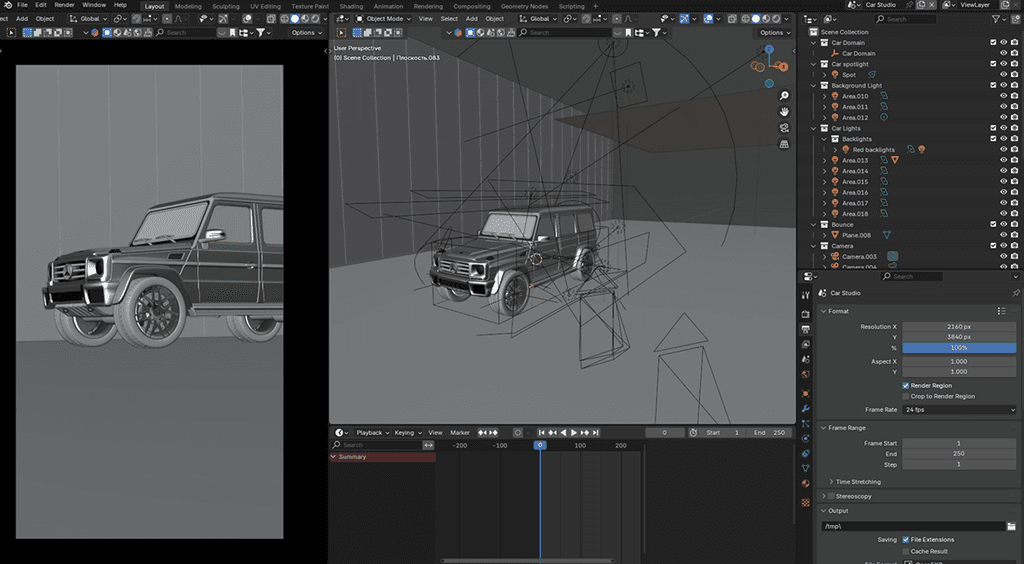
Task: Open the Modifiers wrench tab in Properties
Action: [806, 408]
